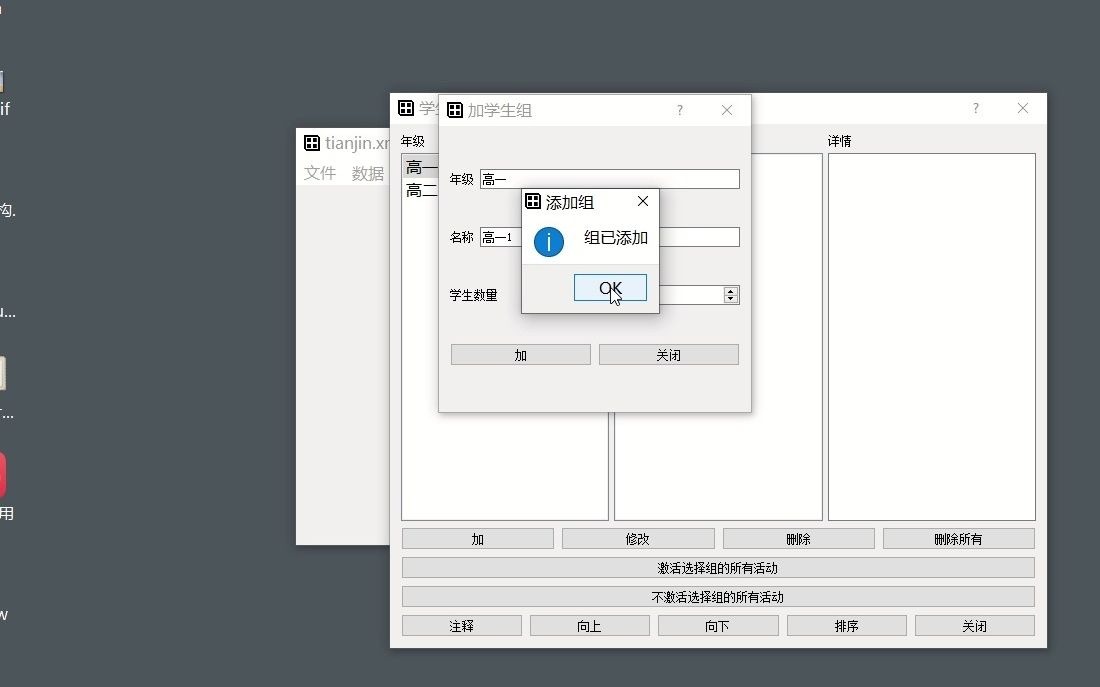1100x687 pixels.
Task: Click 不激活选择组的所有活动 button
Action: click(x=717, y=595)
